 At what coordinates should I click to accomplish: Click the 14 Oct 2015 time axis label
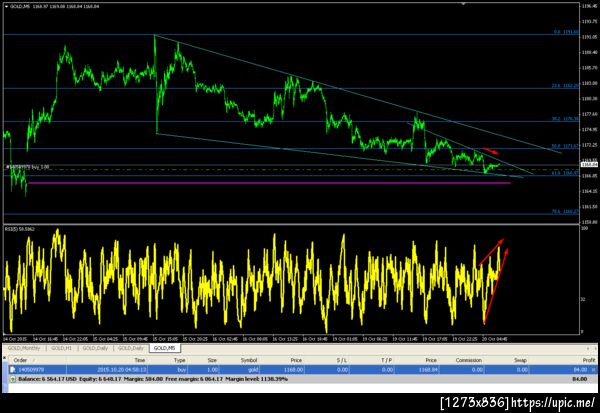(x=15, y=339)
